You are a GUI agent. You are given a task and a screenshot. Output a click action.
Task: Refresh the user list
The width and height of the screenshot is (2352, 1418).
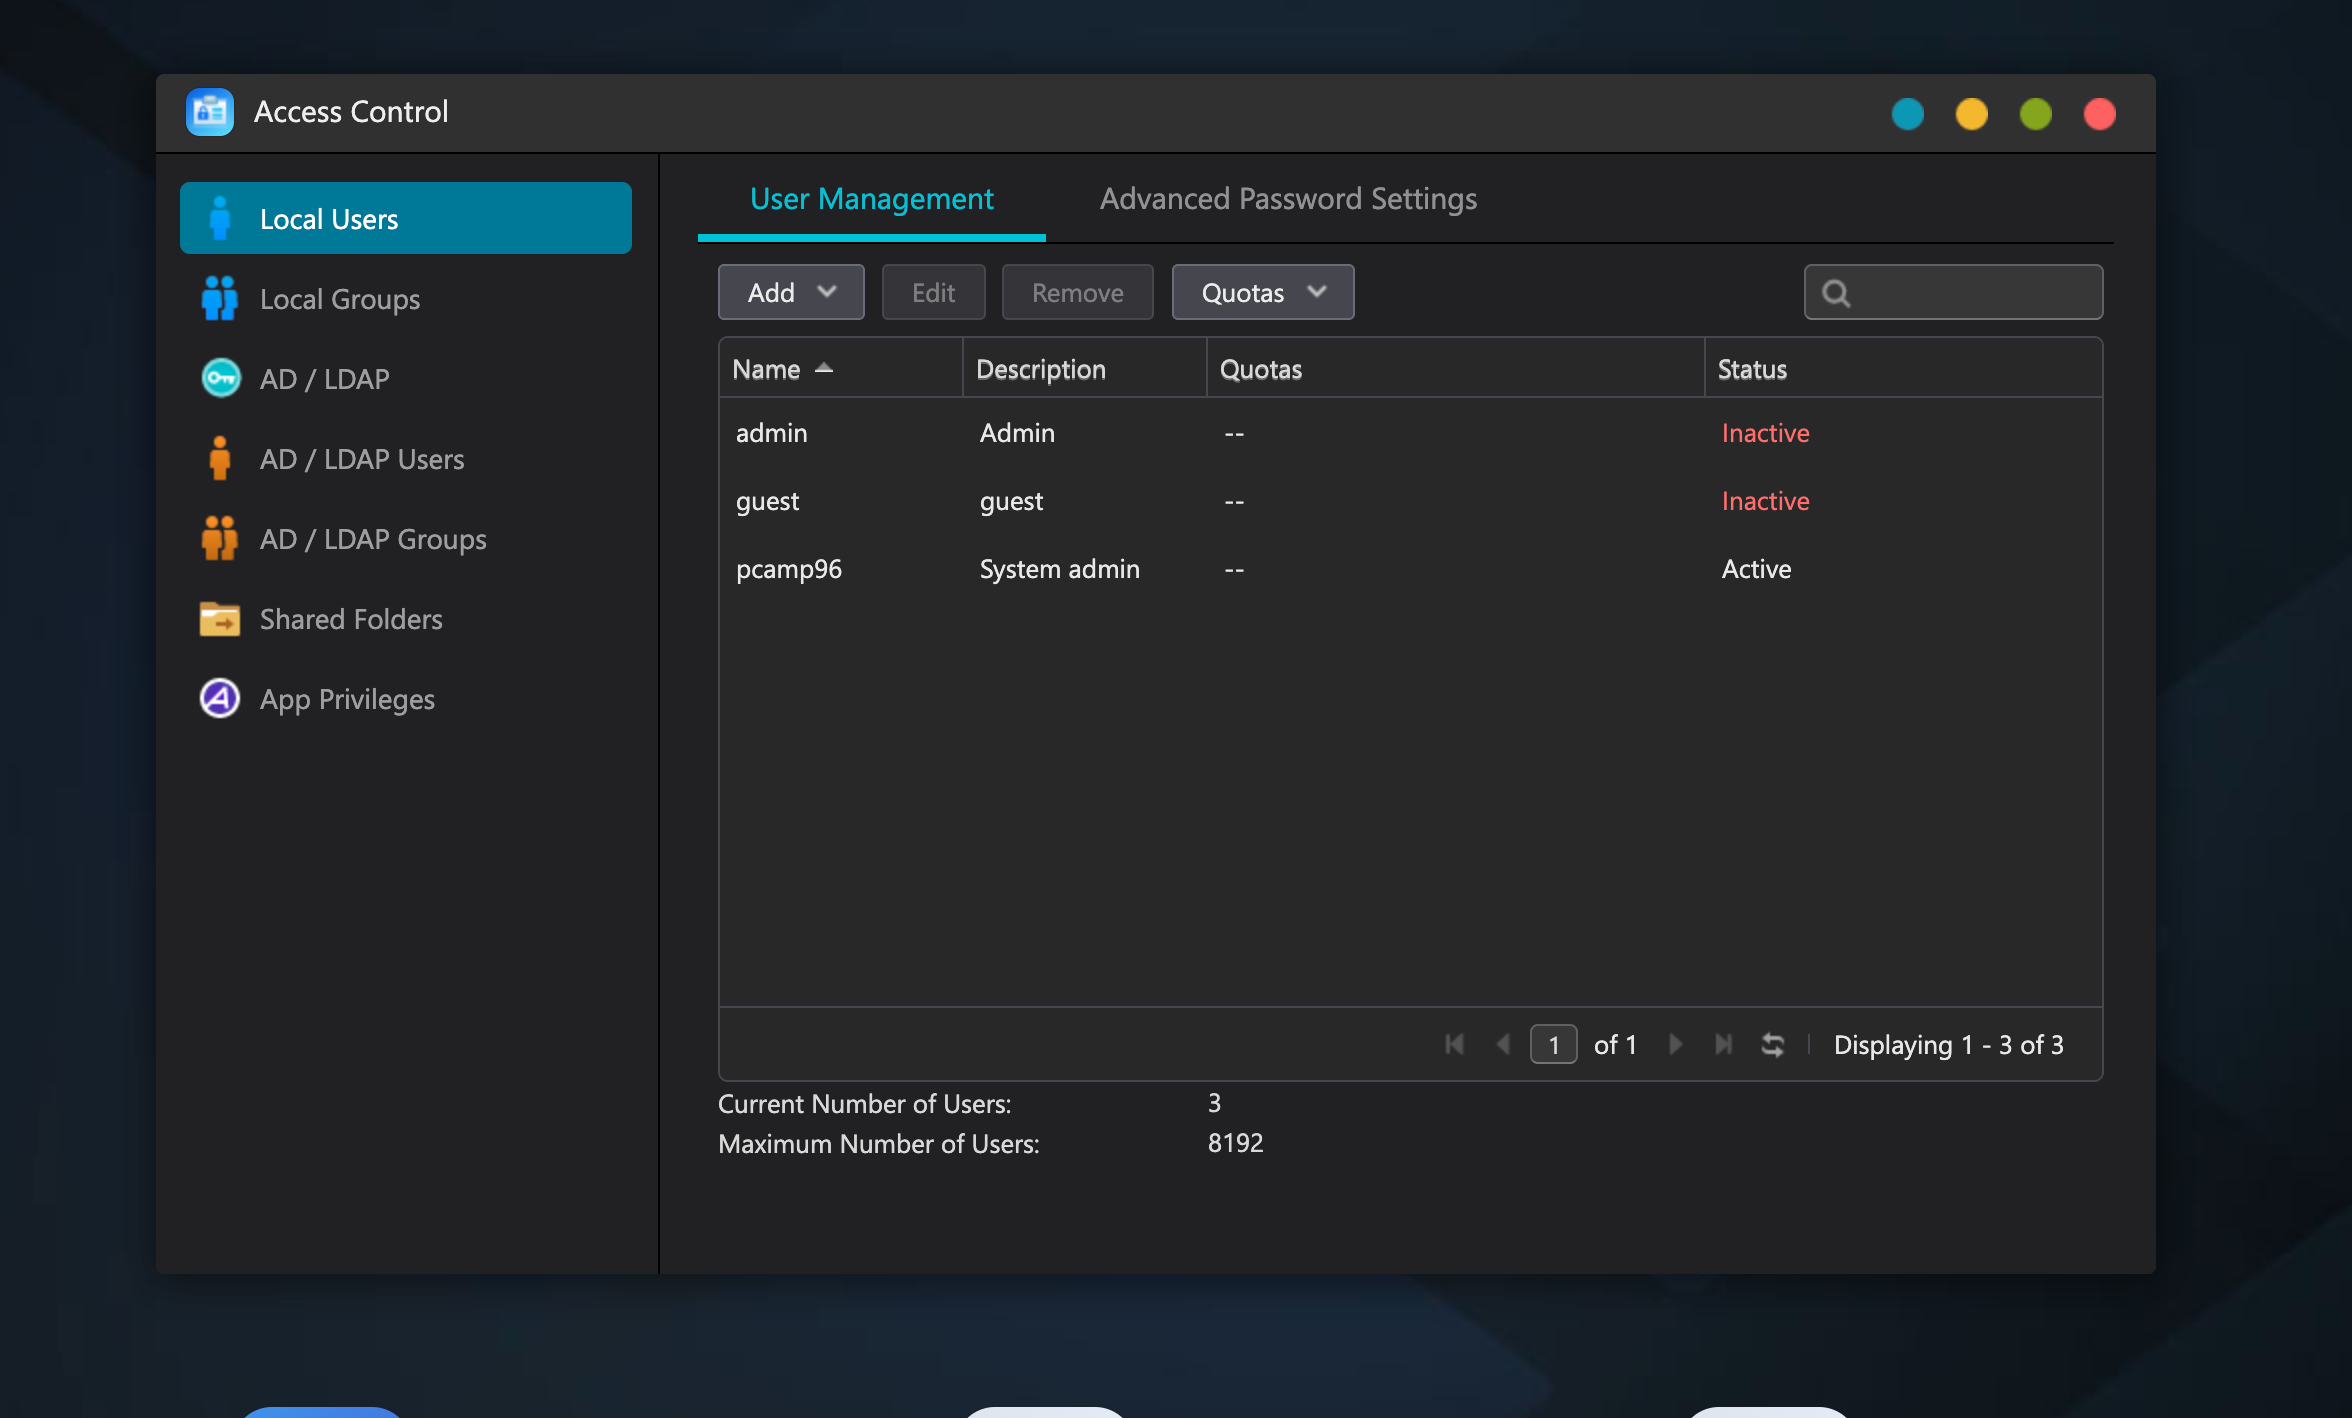(1773, 1045)
